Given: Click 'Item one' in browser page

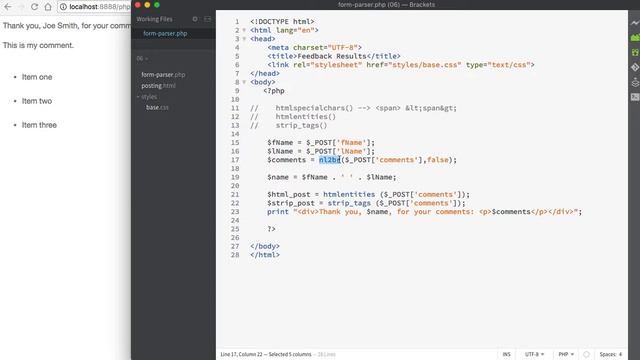Looking at the screenshot, I should tap(37, 77).
